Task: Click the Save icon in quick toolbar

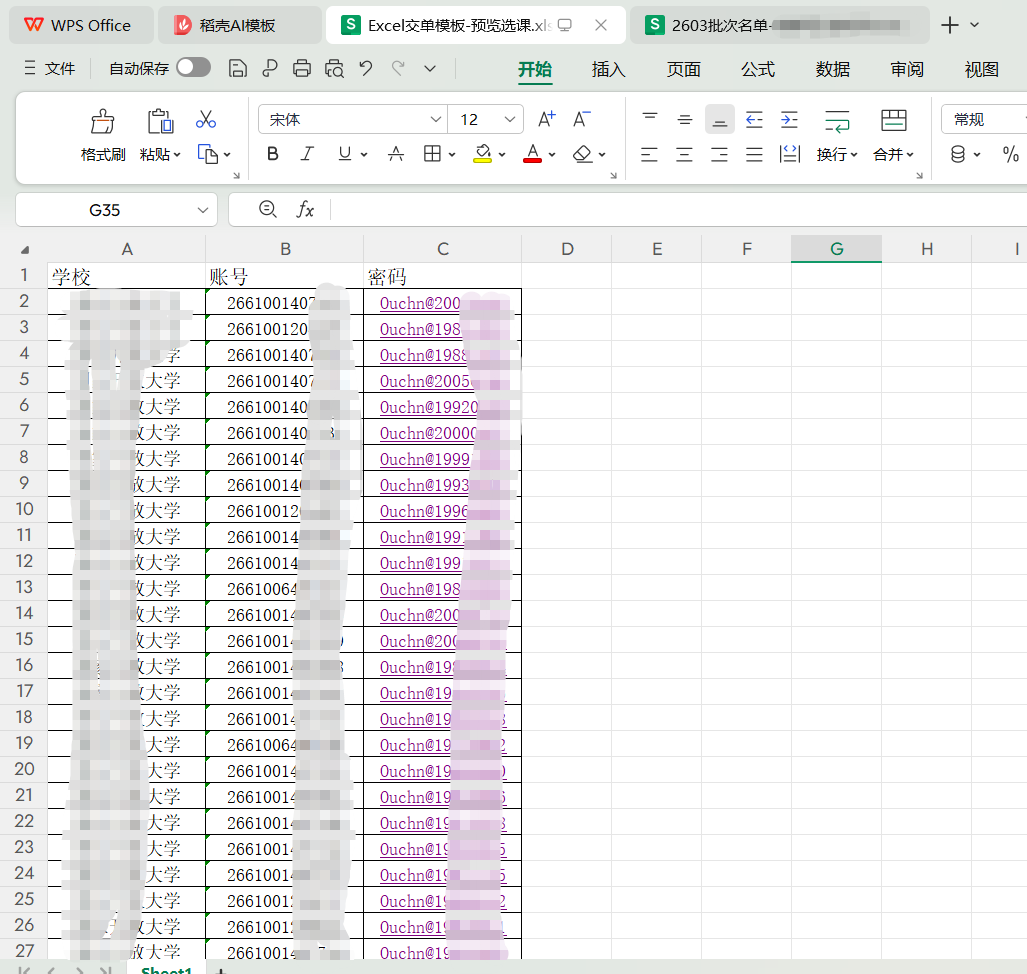Action: click(x=238, y=68)
